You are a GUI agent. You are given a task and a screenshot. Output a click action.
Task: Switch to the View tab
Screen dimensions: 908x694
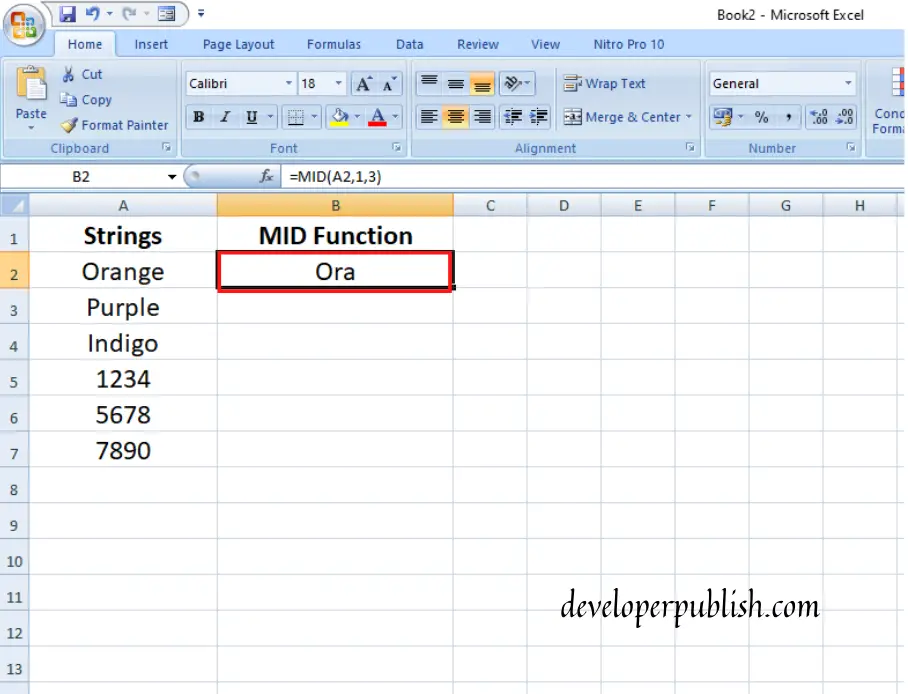[545, 44]
